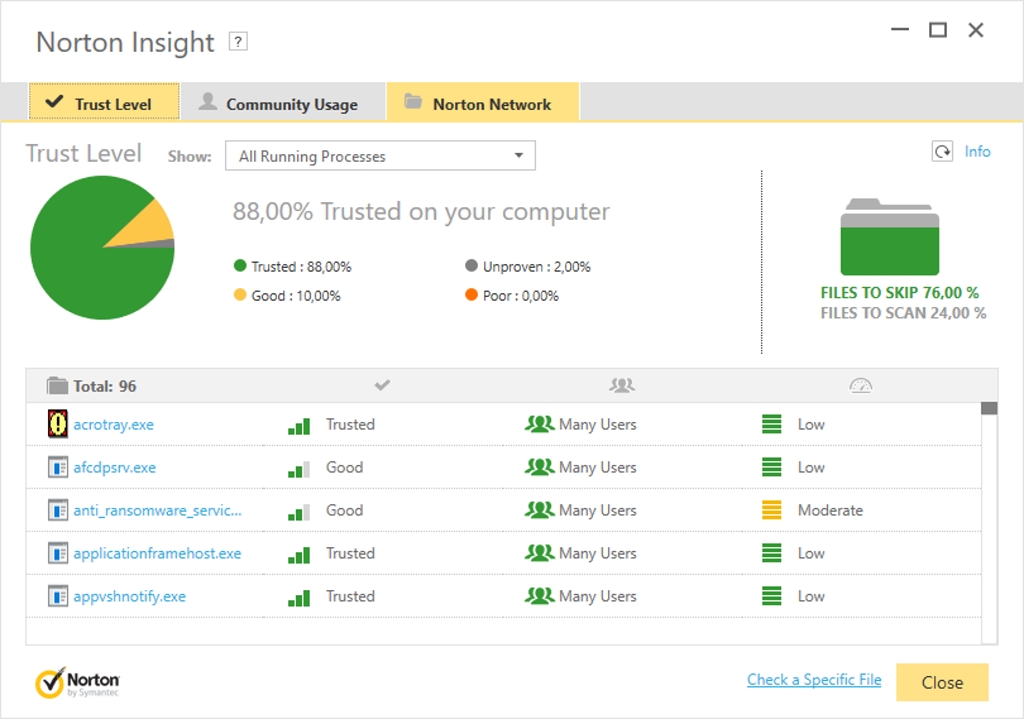Click the process list scrollbar thumb
Image resolution: width=1024 pixels, height=719 pixels.
(x=989, y=408)
